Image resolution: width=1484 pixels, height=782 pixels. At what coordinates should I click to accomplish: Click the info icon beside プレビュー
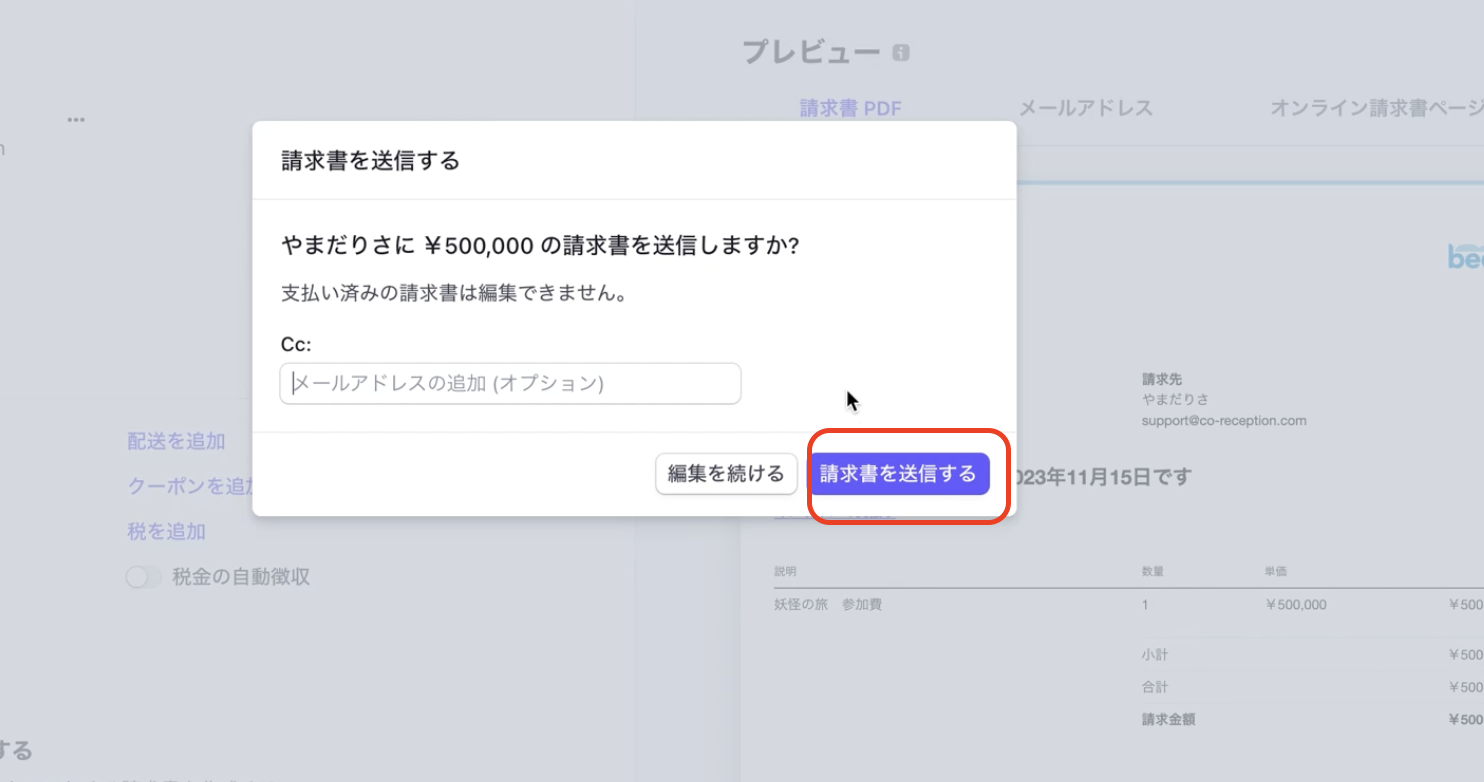click(901, 53)
